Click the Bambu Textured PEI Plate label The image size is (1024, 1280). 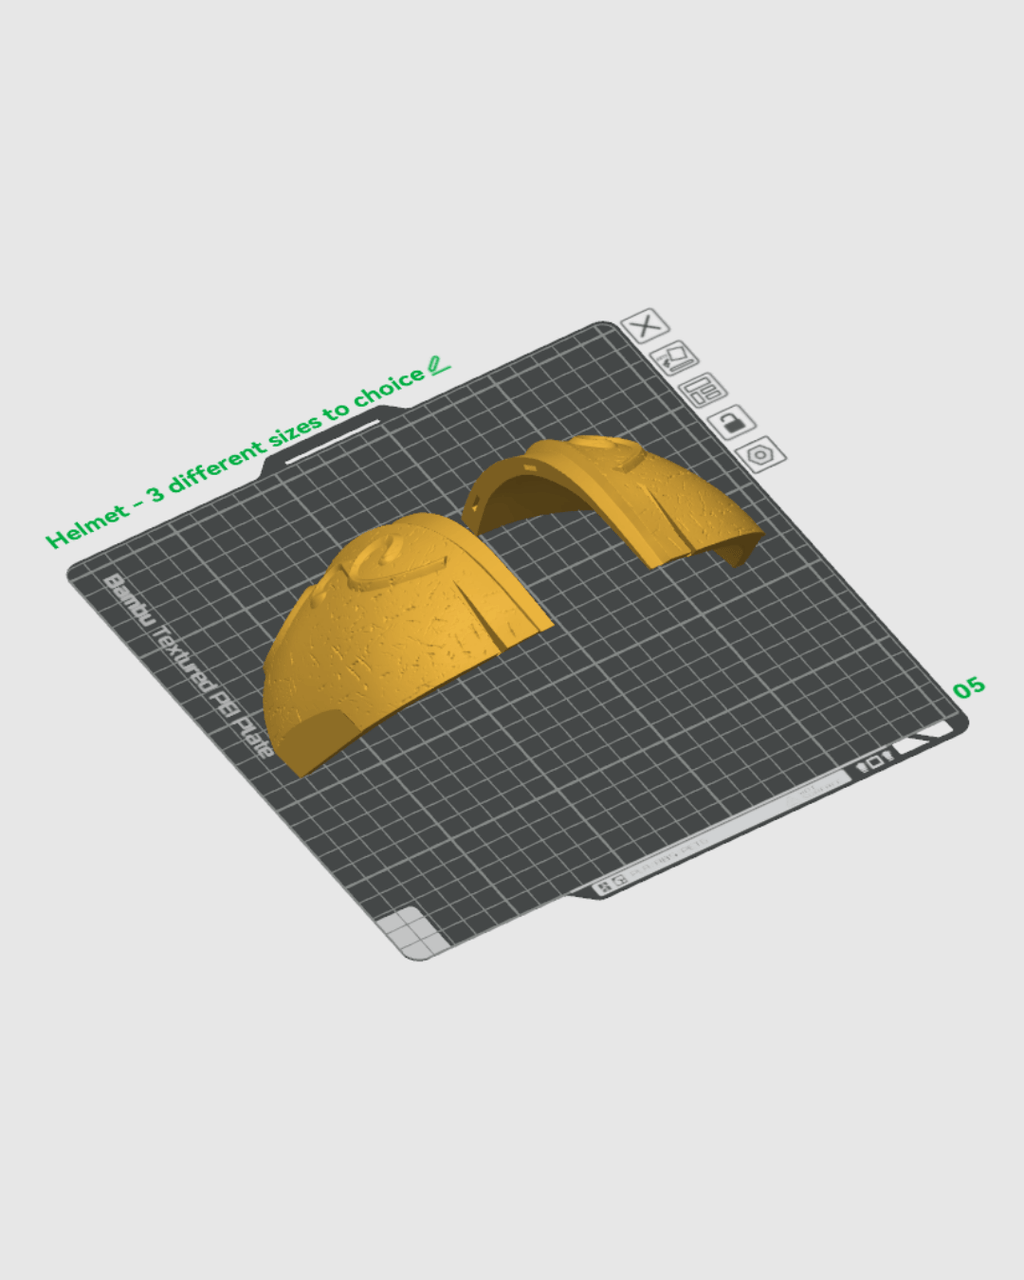pyautogui.click(x=185, y=660)
